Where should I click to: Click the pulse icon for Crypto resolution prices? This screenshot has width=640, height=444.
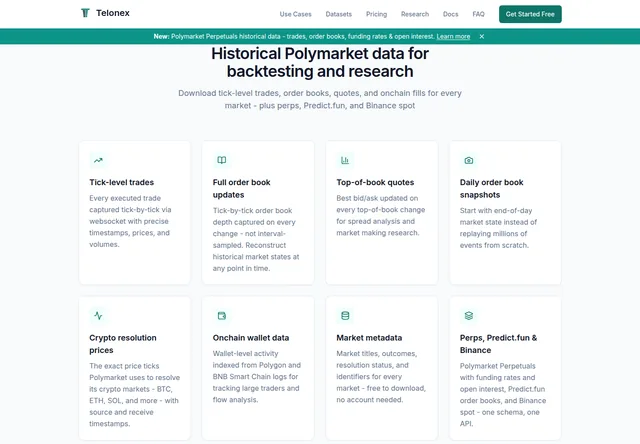click(x=98, y=315)
